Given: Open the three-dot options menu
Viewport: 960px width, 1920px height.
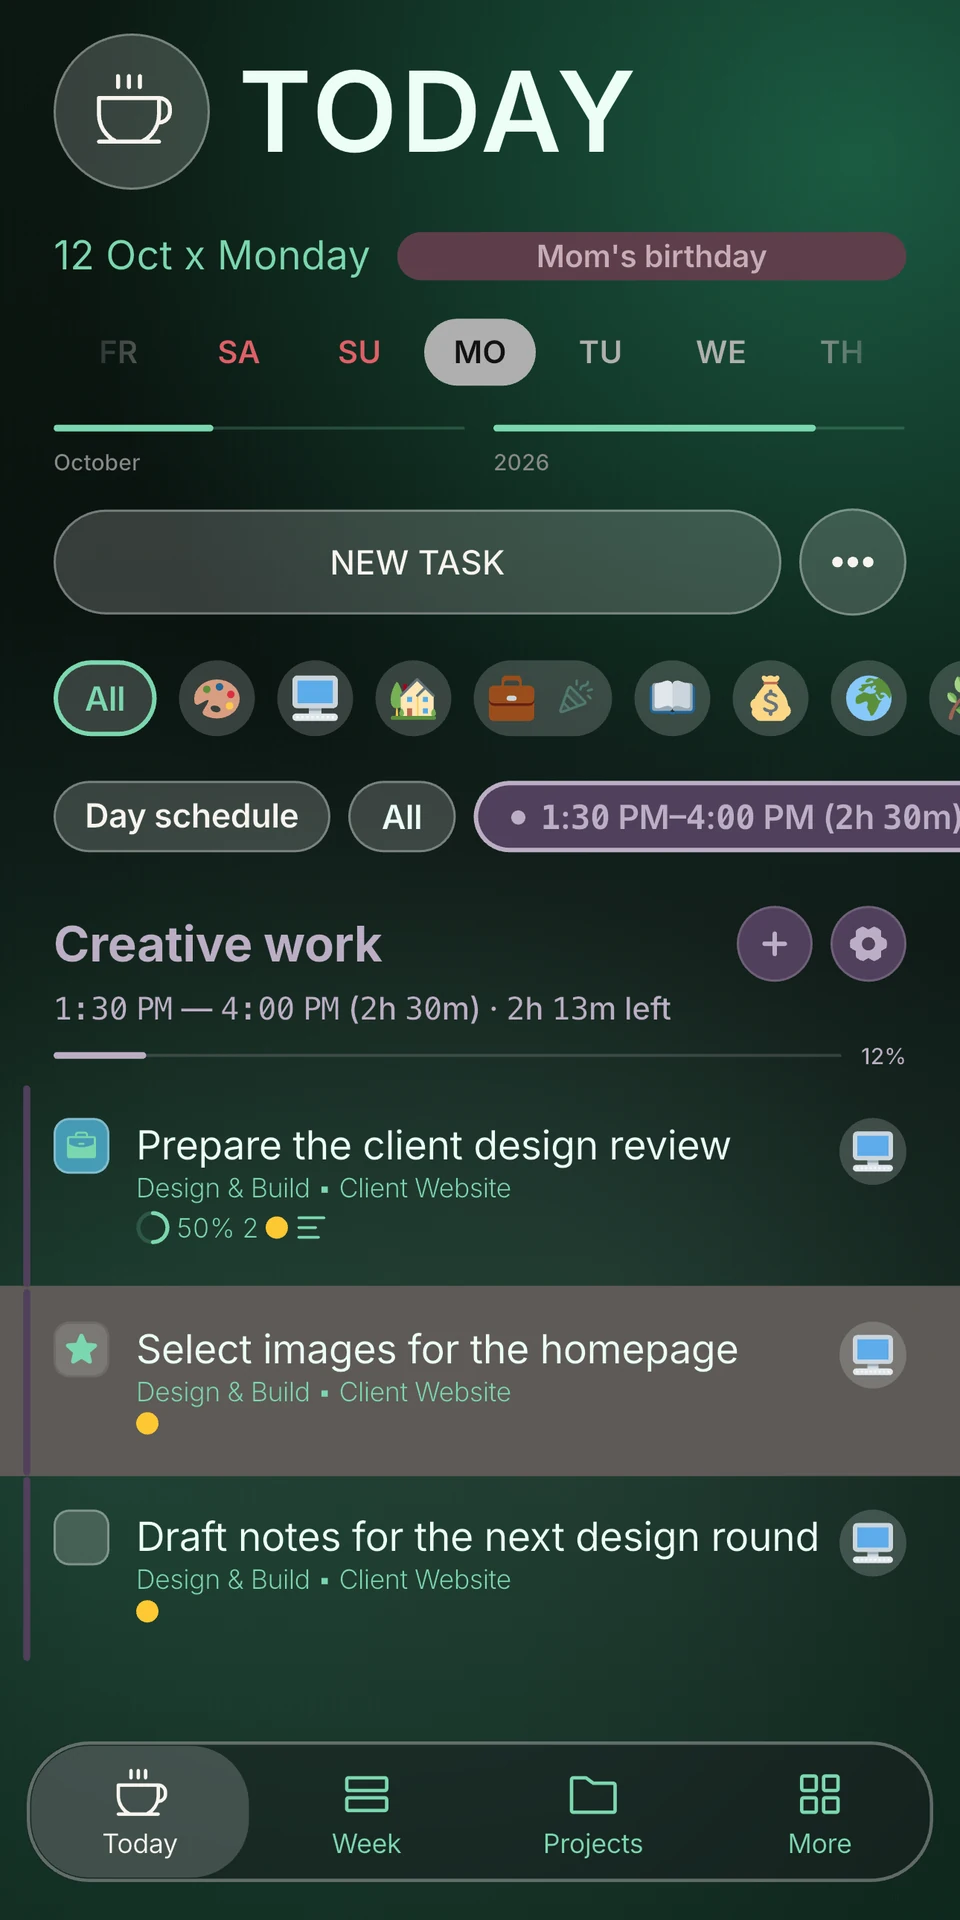Looking at the screenshot, I should (853, 562).
